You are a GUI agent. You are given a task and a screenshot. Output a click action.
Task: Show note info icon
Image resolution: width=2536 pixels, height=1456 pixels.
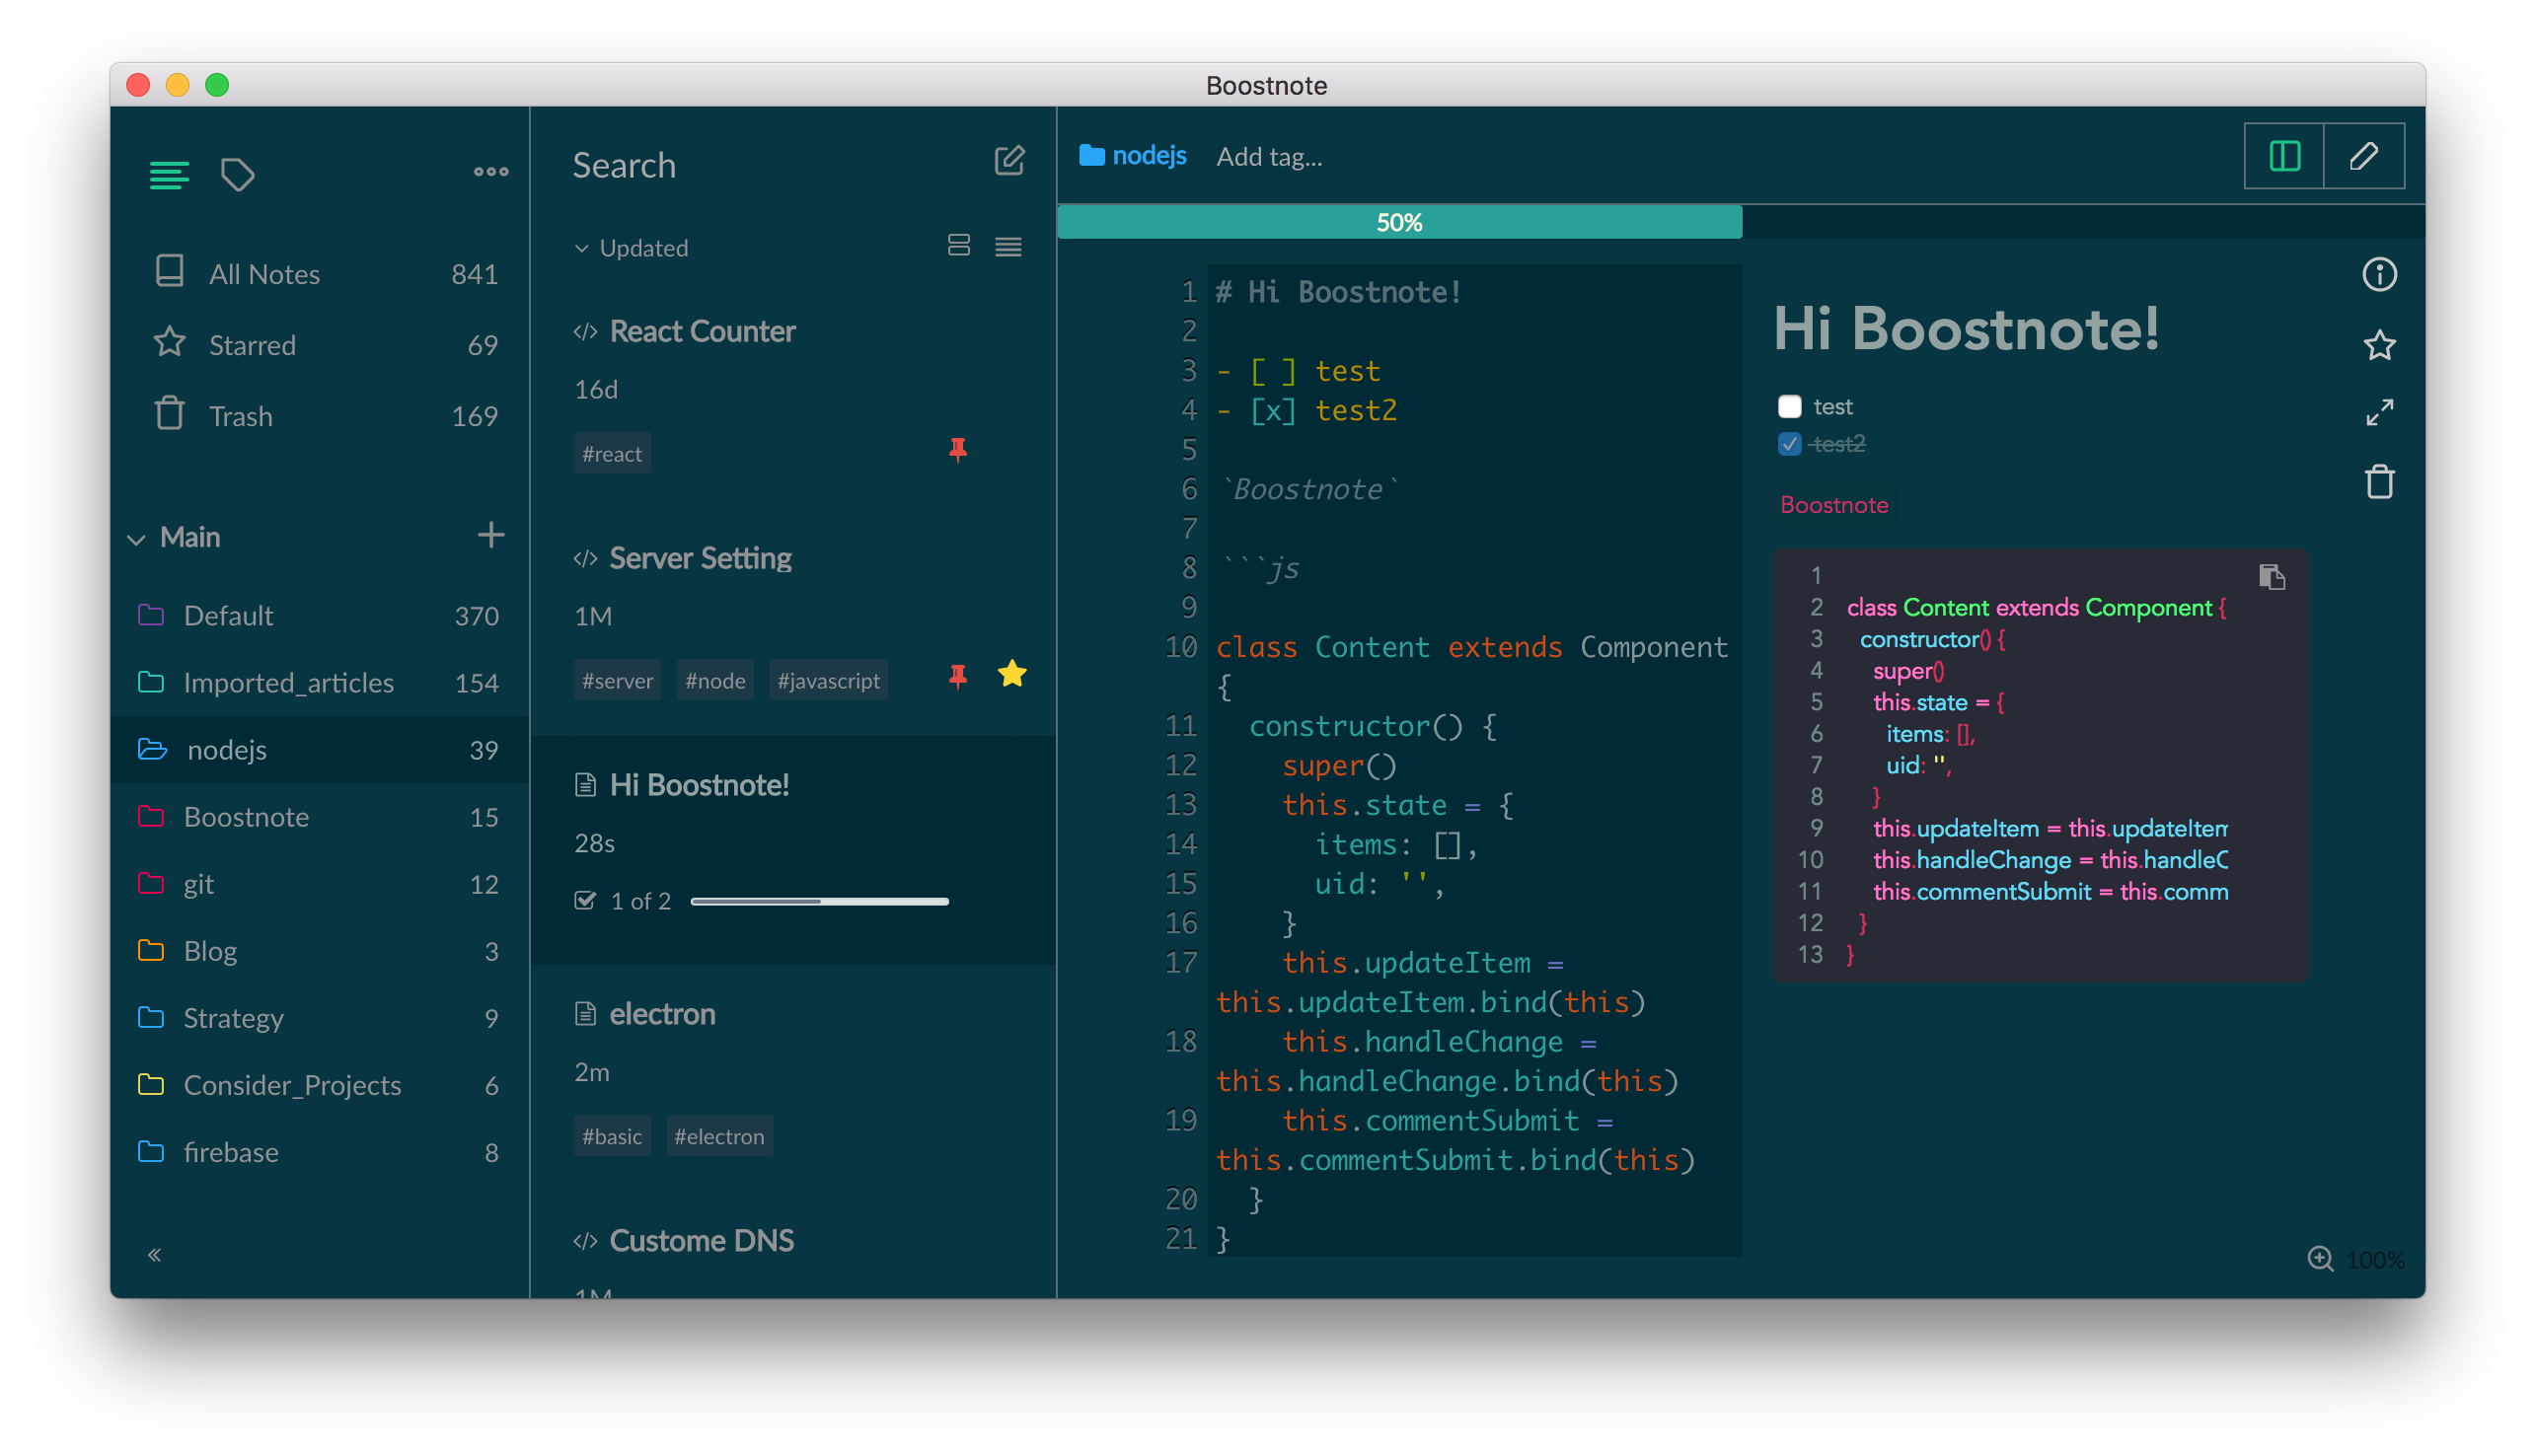(2379, 274)
